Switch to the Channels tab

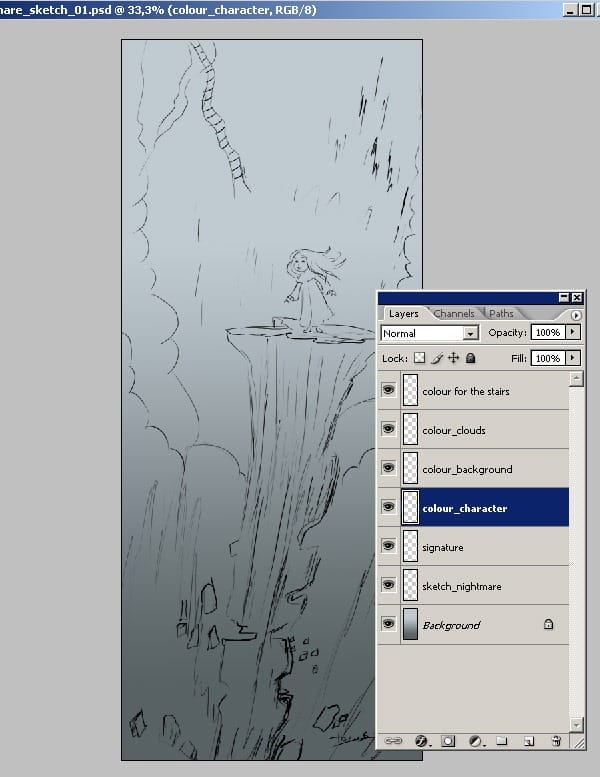pos(454,314)
